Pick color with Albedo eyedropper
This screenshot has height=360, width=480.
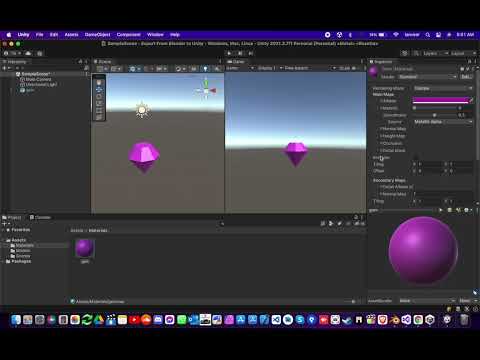pos(471,100)
